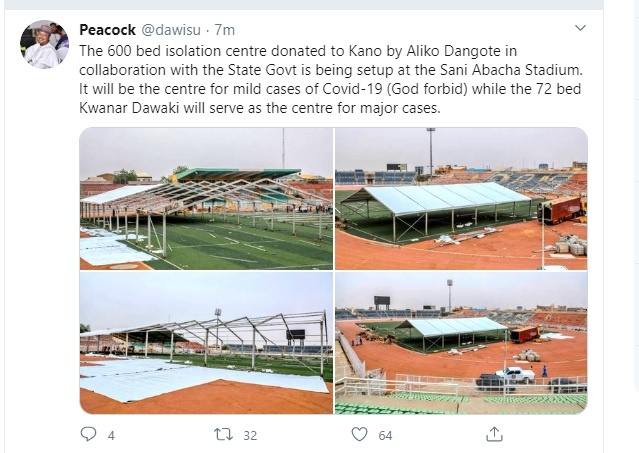Click the like count of 64
This screenshot has width=639, height=453.
(384, 435)
